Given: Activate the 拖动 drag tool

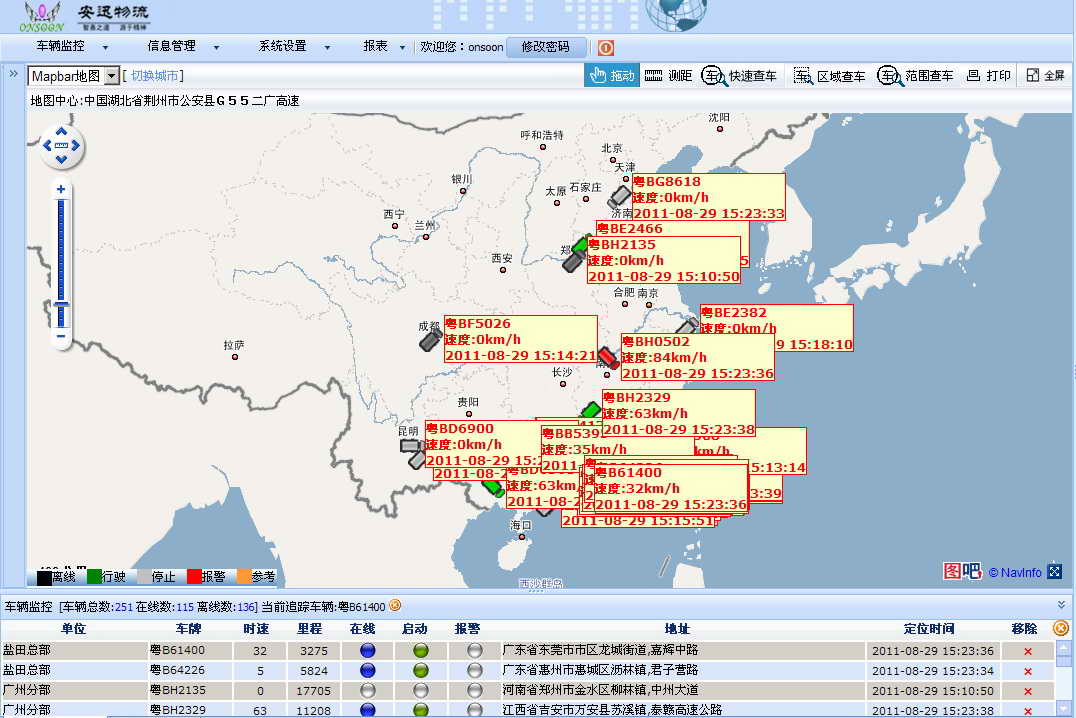Looking at the screenshot, I should (611, 76).
